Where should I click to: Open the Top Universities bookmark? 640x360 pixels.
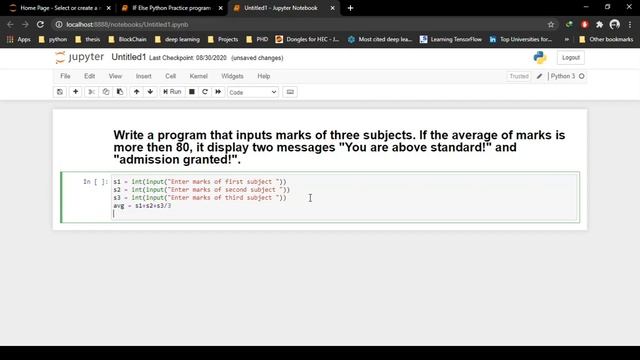point(521,40)
